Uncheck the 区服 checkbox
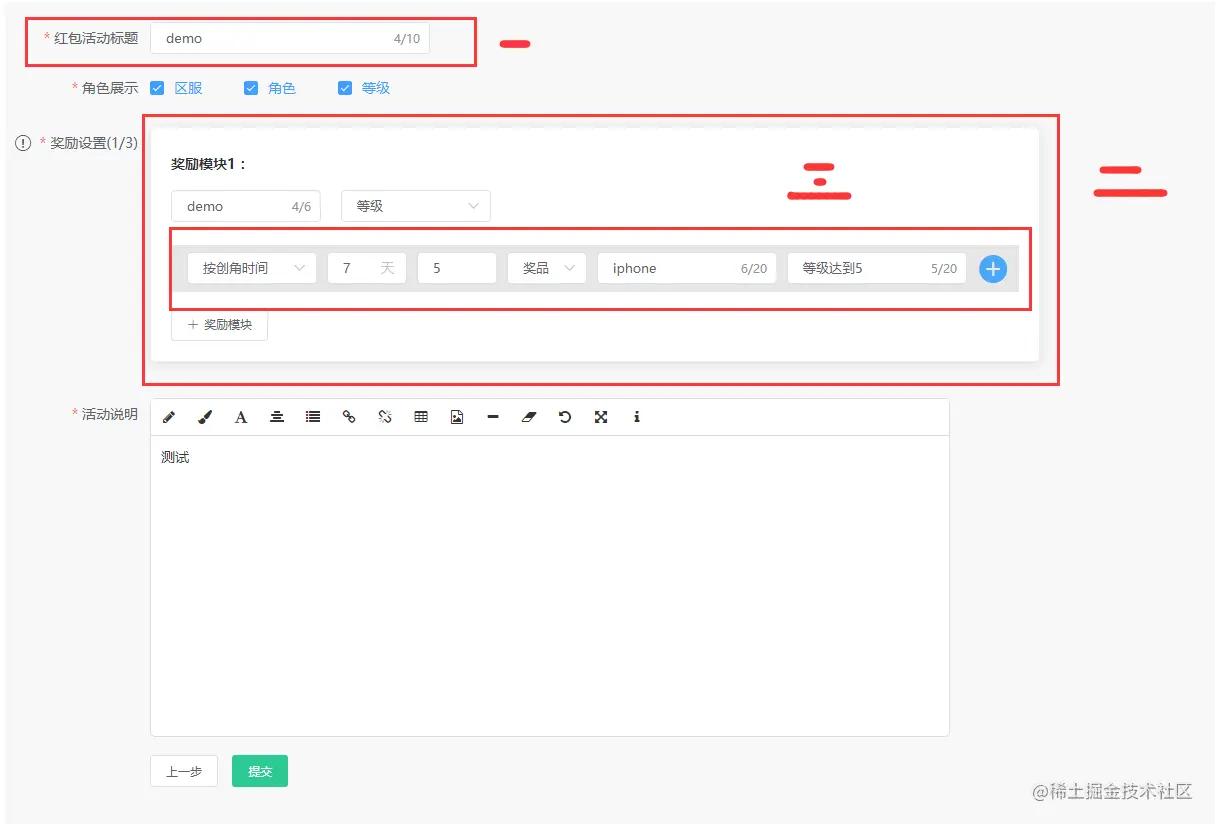1215x824 pixels. pos(157,88)
